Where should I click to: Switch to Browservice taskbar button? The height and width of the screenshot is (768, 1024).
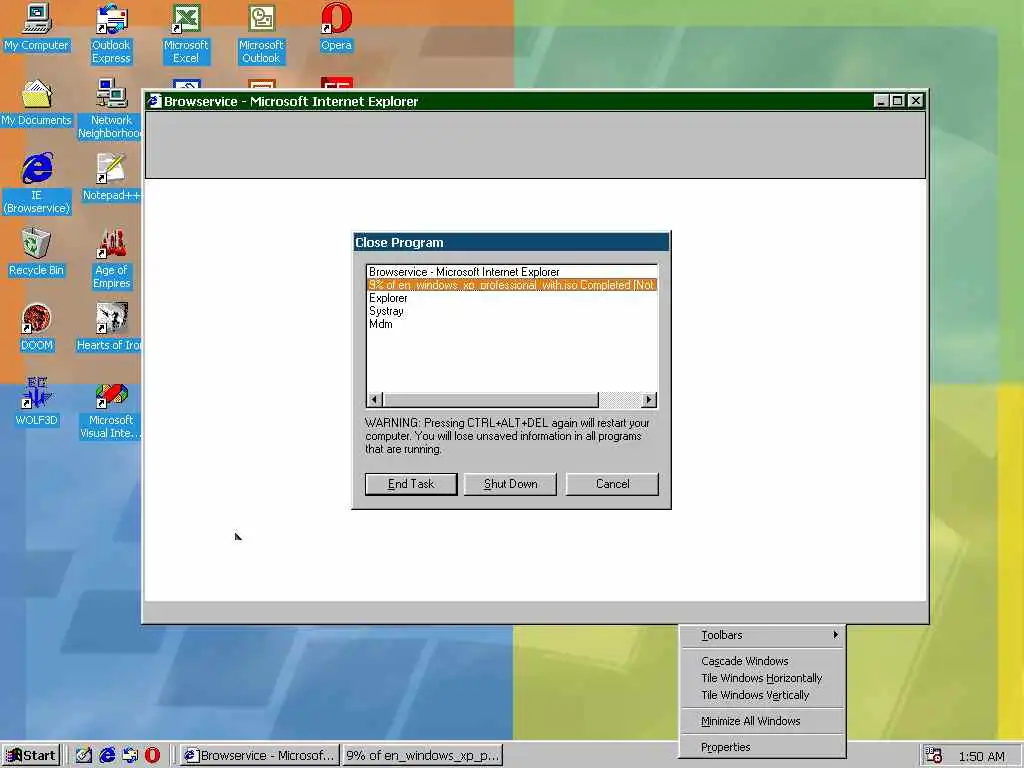(260, 756)
